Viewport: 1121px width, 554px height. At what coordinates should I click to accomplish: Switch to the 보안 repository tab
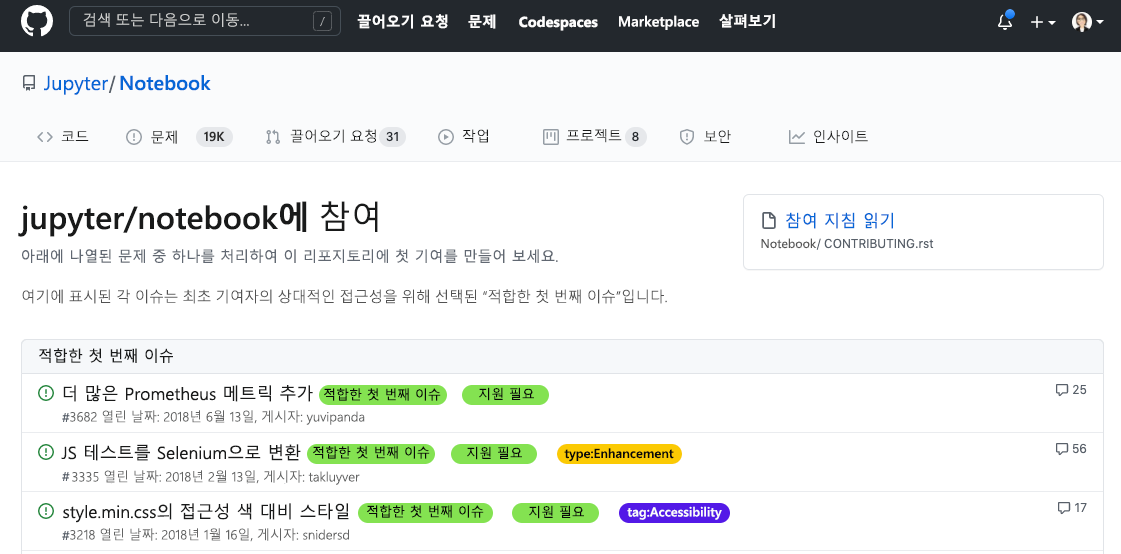pos(705,137)
